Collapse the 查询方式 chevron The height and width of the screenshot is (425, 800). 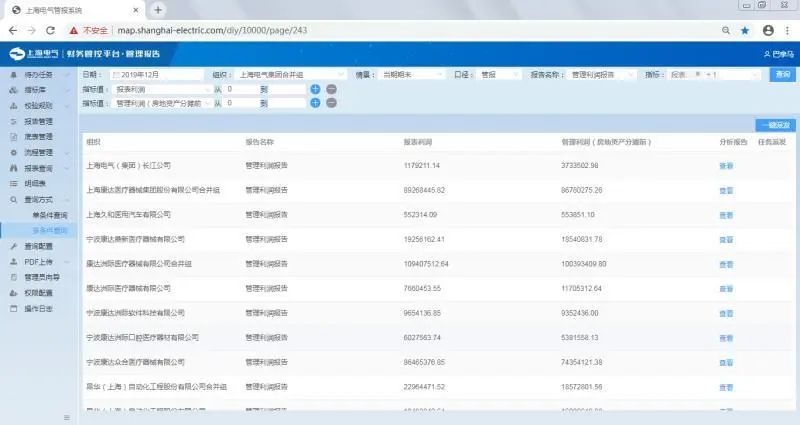pyautogui.click(x=67, y=199)
